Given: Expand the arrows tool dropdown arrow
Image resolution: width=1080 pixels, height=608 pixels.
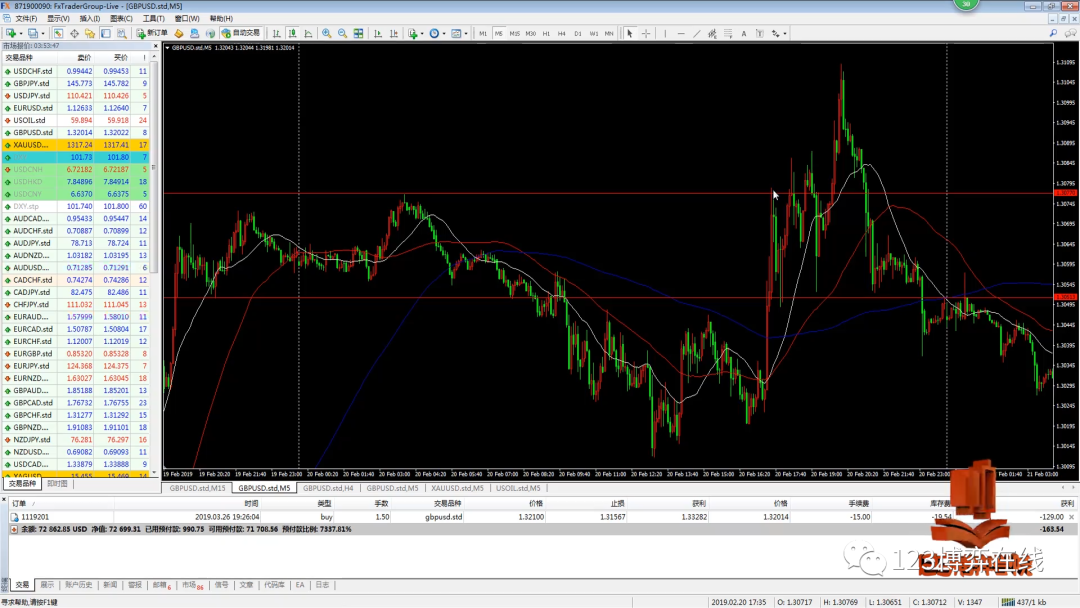Looking at the screenshot, I should [785, 33].
